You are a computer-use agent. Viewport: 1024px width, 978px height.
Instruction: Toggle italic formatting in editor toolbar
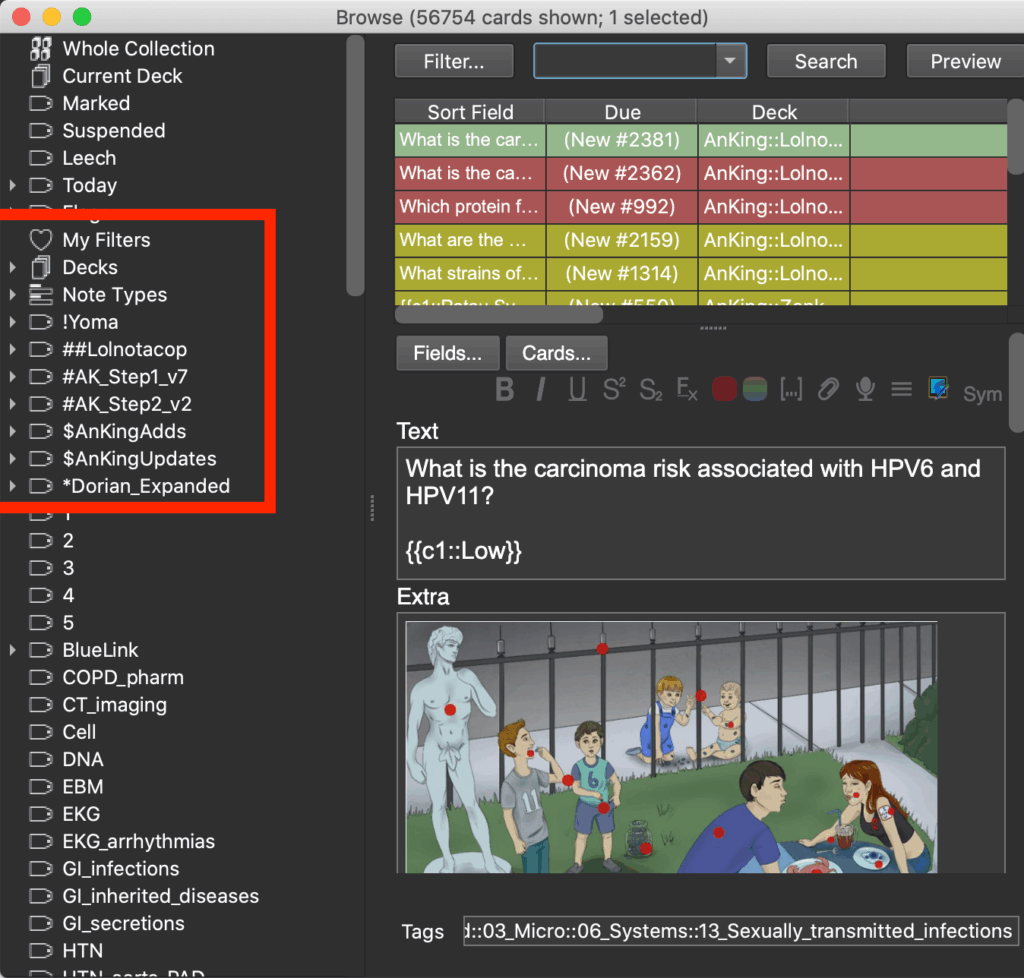point(541,390)
